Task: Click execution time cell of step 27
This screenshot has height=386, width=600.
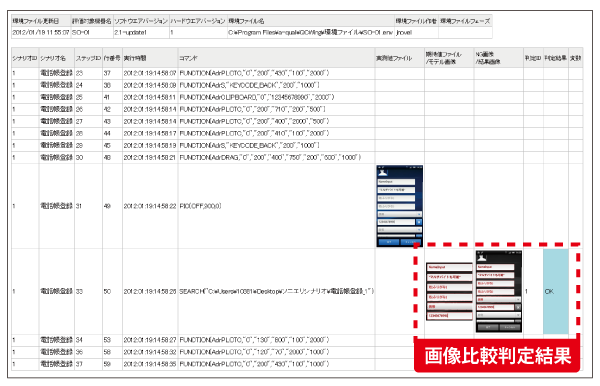Action: click(x=150, y=121)
